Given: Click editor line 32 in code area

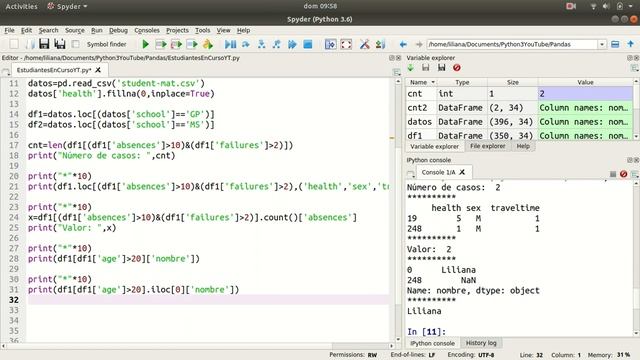Looking at the screenshot, I should (x=208, y=300).
